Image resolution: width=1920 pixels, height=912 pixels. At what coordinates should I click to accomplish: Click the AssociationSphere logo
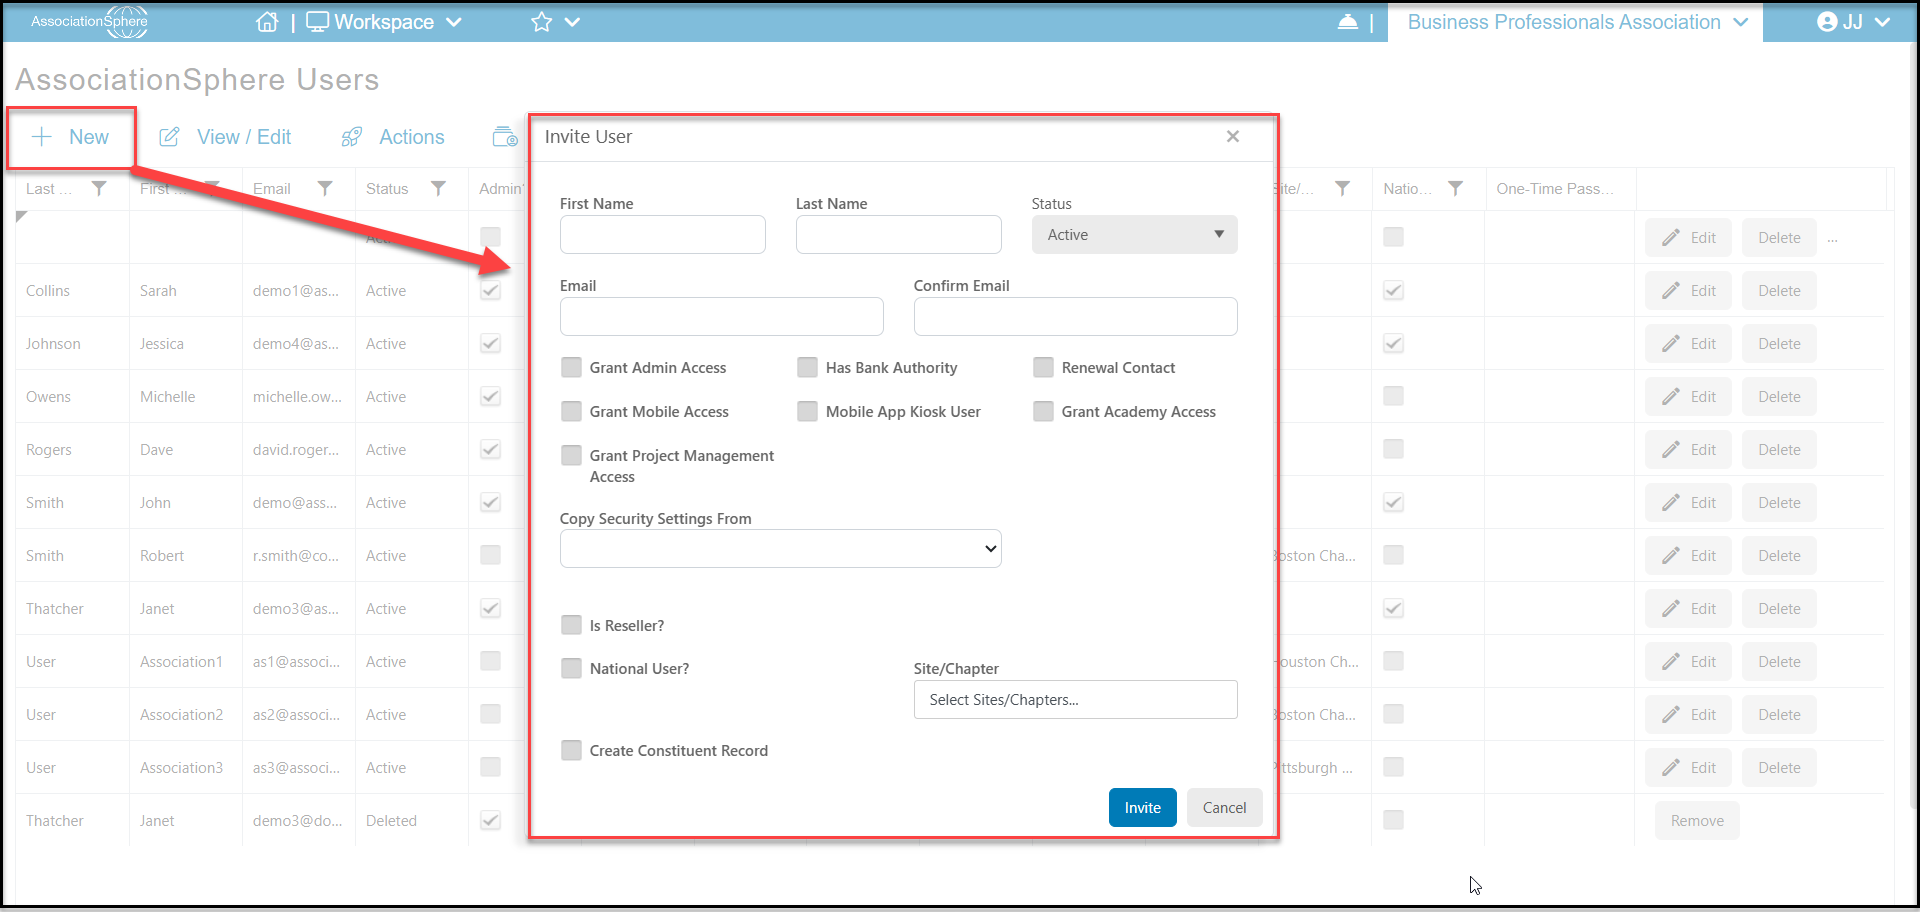(89, 21)
